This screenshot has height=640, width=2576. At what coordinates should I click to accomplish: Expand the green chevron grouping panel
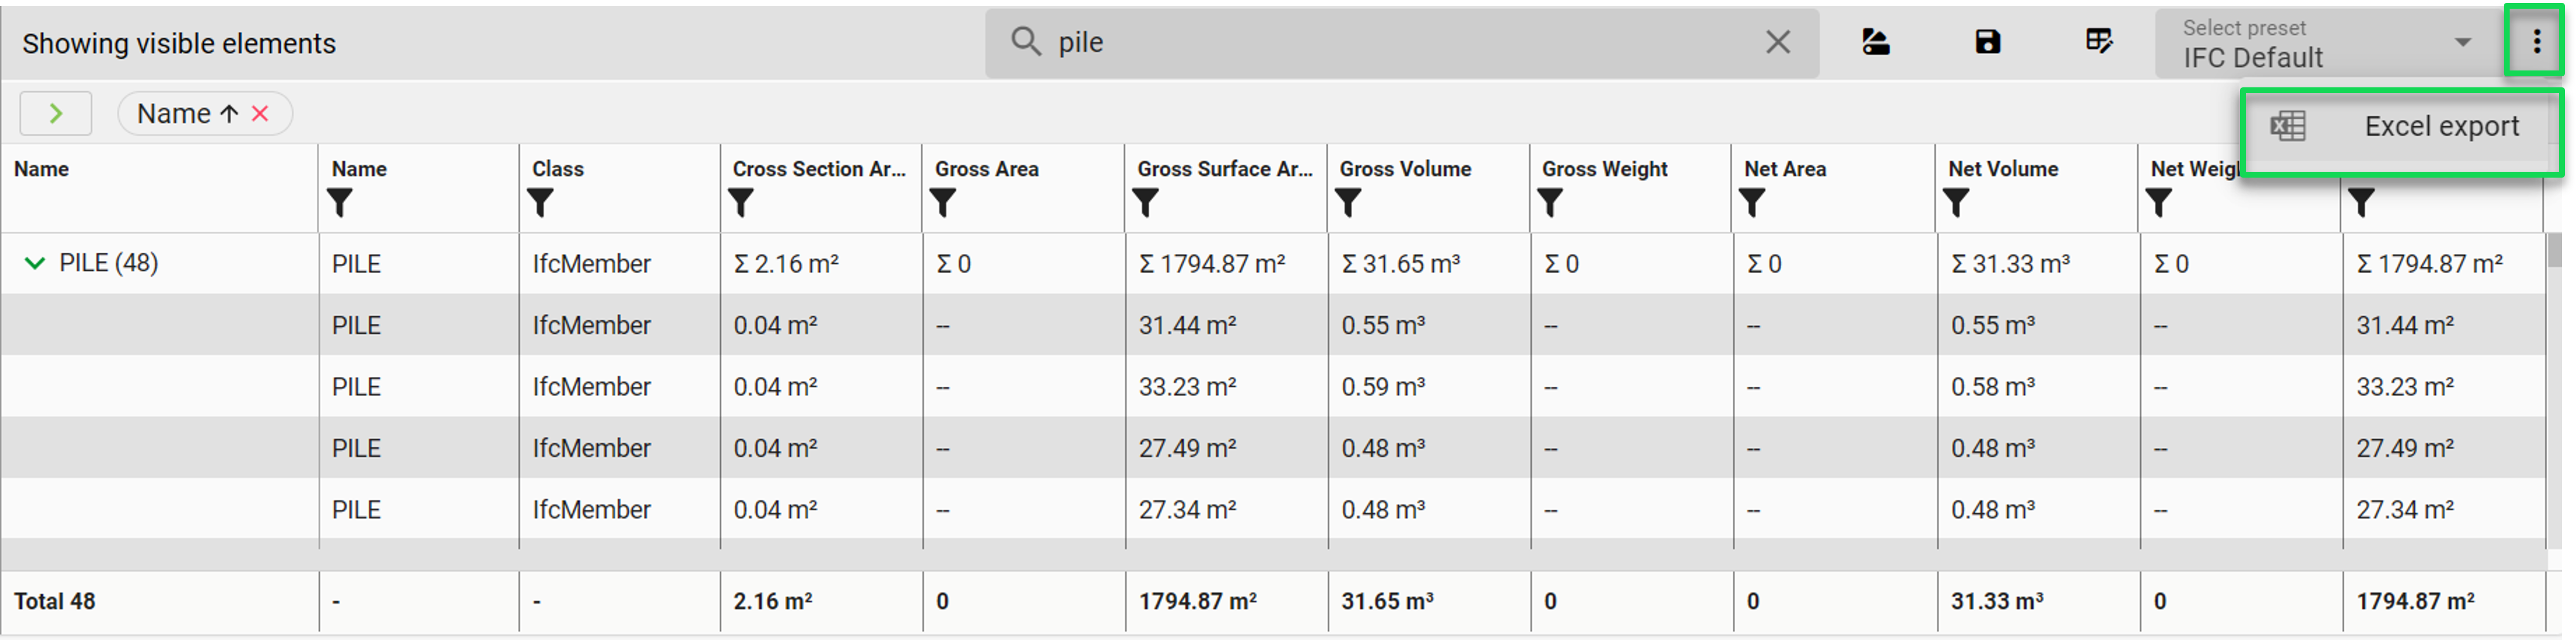(x=56, y=114)
